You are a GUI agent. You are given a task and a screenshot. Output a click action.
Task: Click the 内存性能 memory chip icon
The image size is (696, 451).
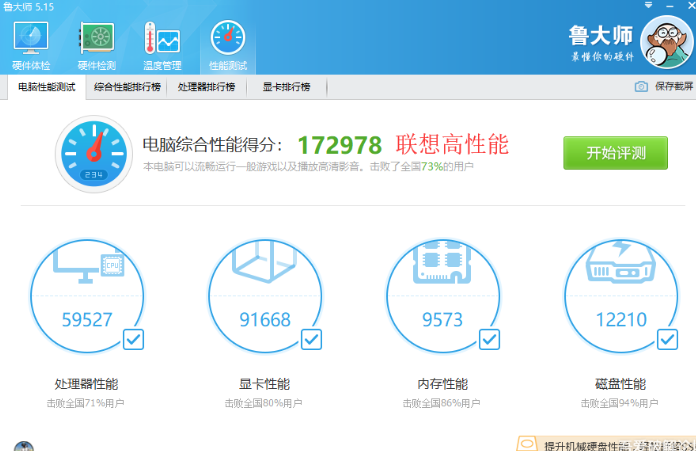442,264
